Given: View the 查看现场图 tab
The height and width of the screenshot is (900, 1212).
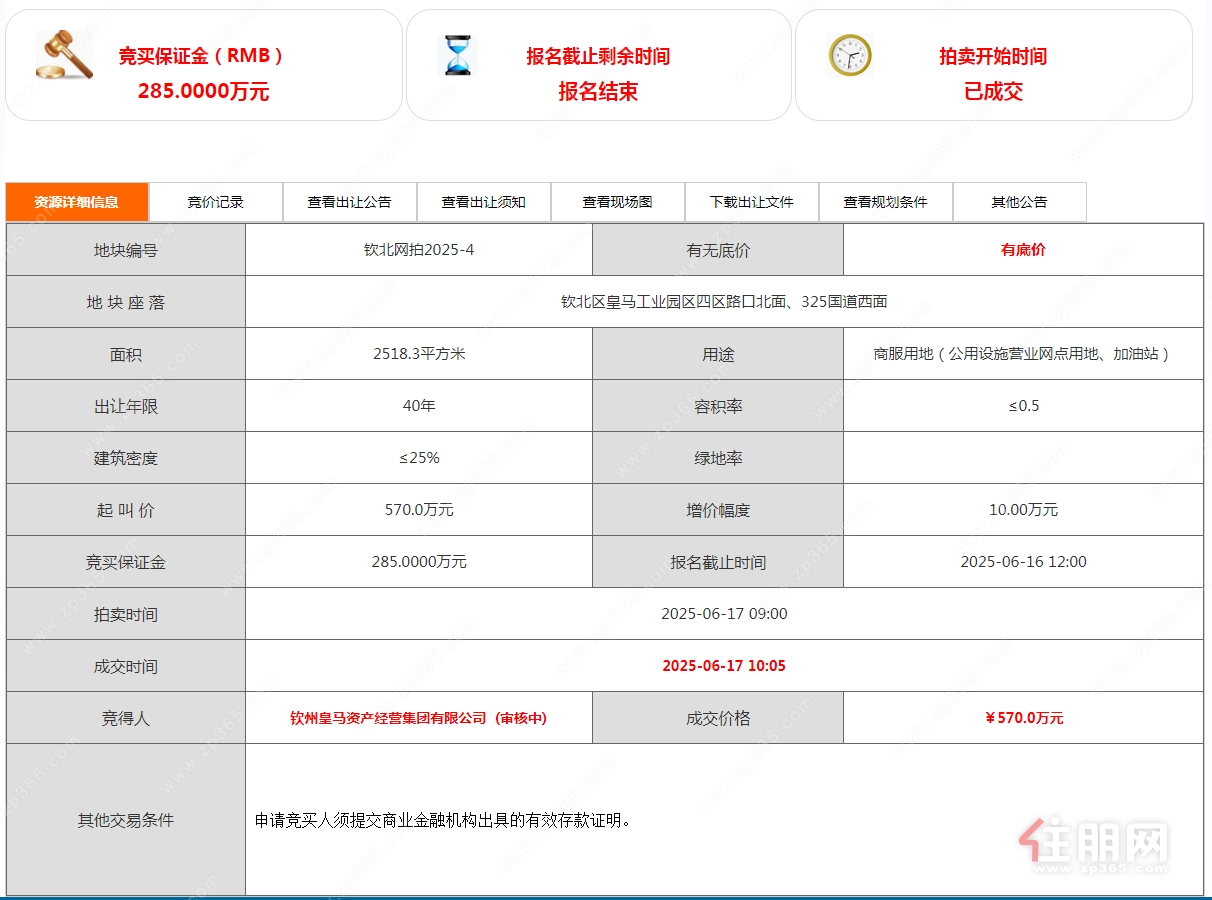Looking at the screenshot, I should 617,202.
